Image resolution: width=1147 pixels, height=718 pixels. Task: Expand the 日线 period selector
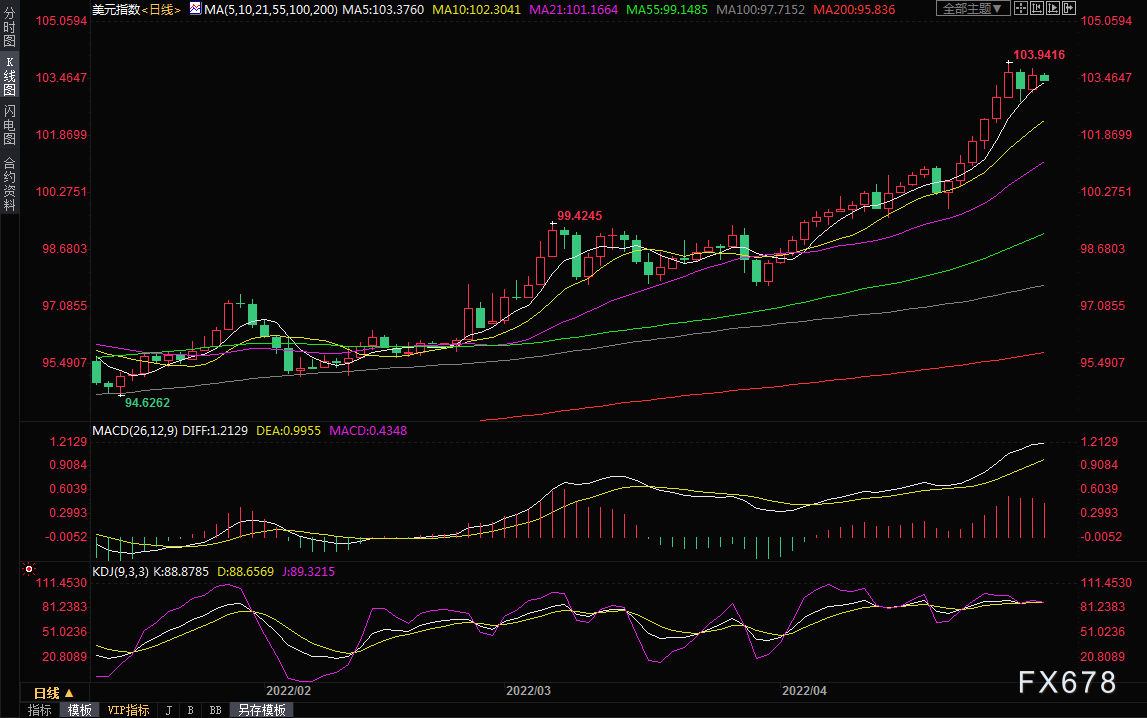55,692
